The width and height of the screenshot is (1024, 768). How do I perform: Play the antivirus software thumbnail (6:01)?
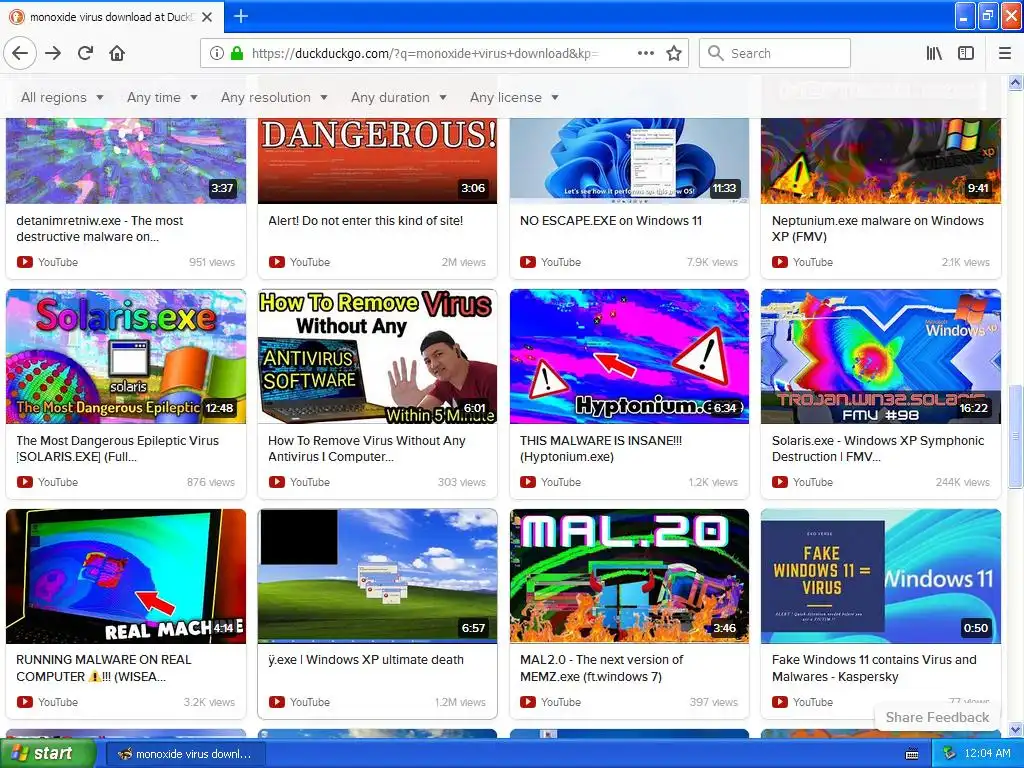(377, 357)
